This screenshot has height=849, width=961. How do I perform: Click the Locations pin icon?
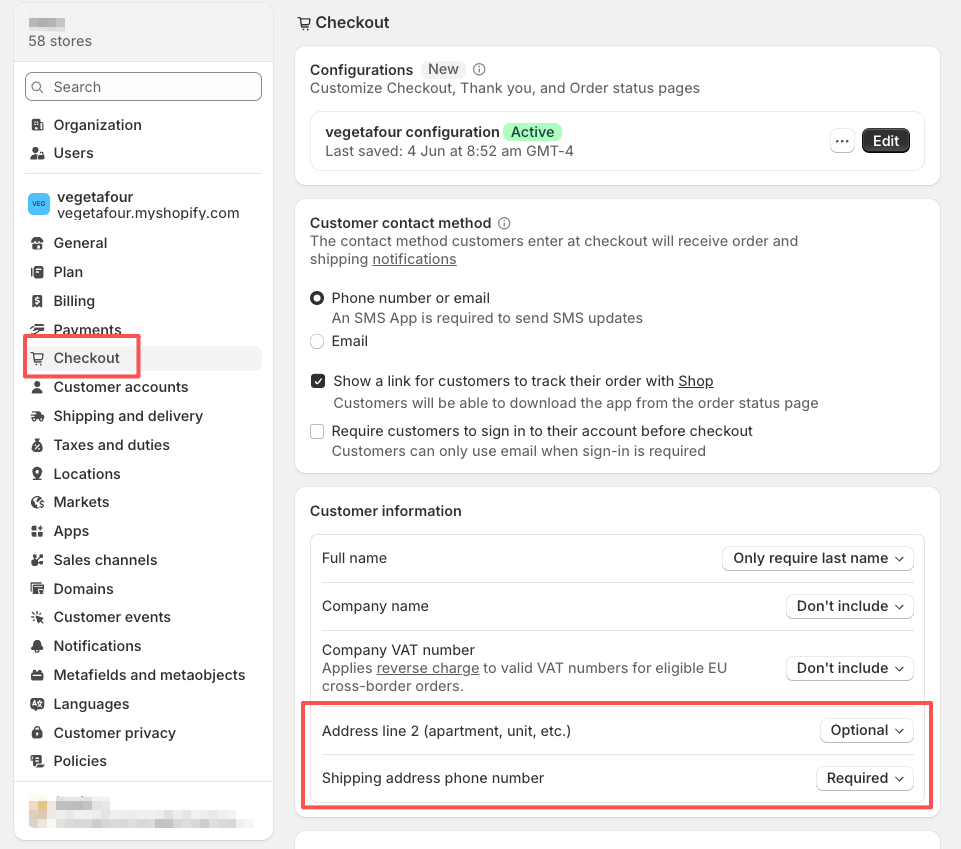[x=37, y=474]
